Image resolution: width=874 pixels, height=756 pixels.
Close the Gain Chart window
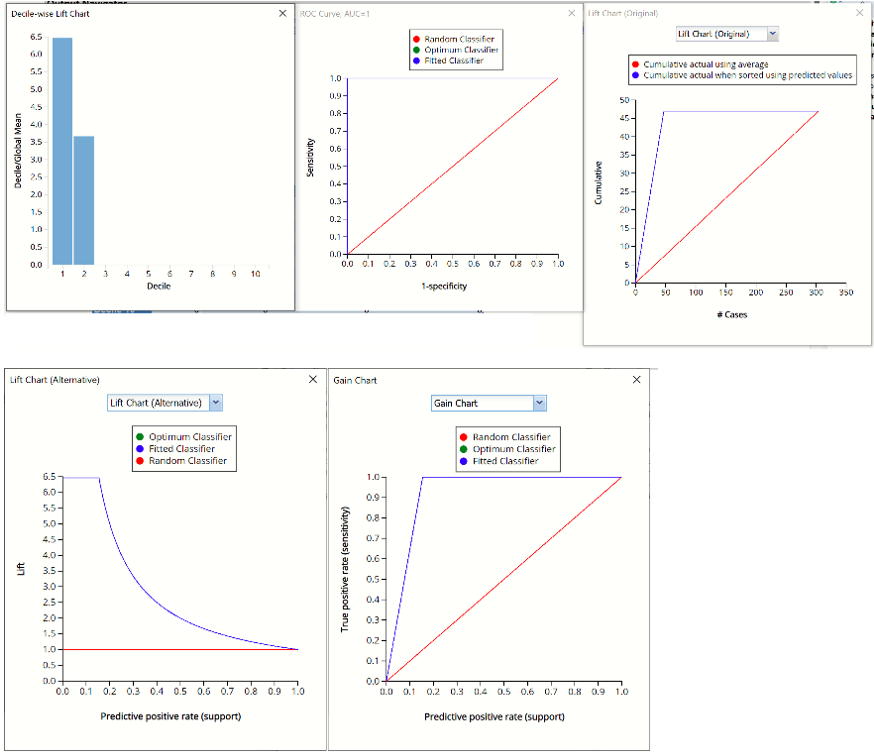(x=637, y=380)
